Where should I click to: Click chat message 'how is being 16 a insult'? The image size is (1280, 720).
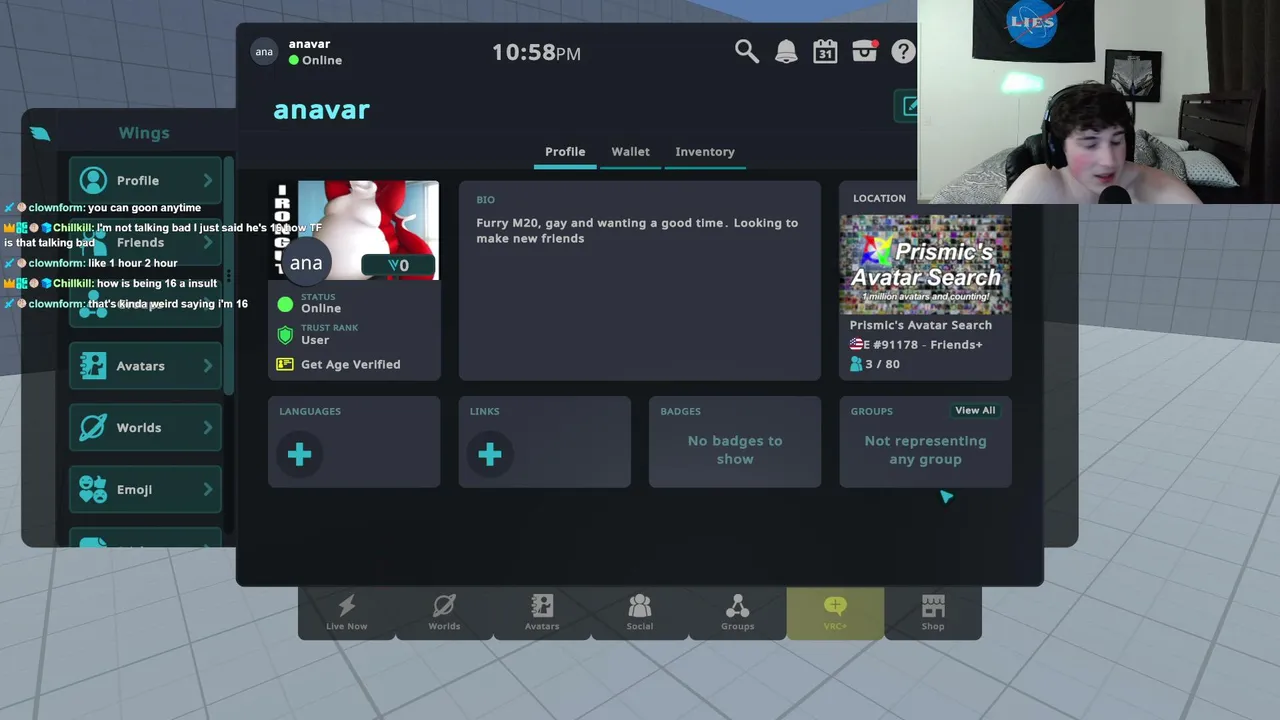[157, 283]
